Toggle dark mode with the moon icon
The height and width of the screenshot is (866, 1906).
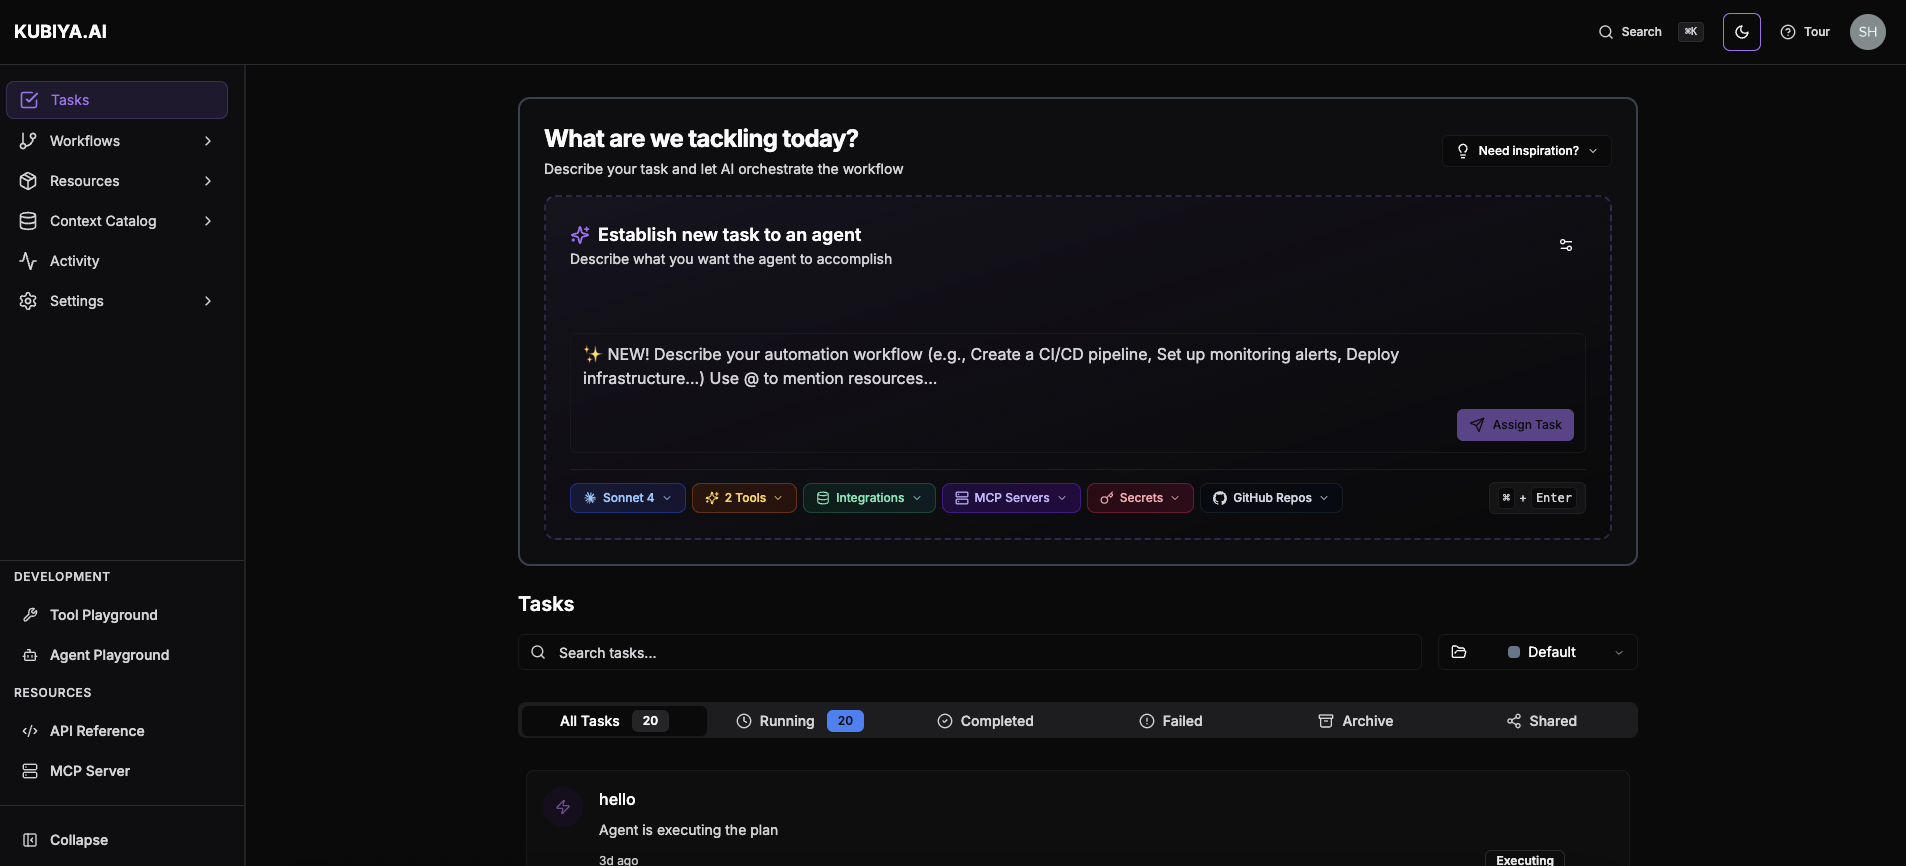[x=1742, y=31]
